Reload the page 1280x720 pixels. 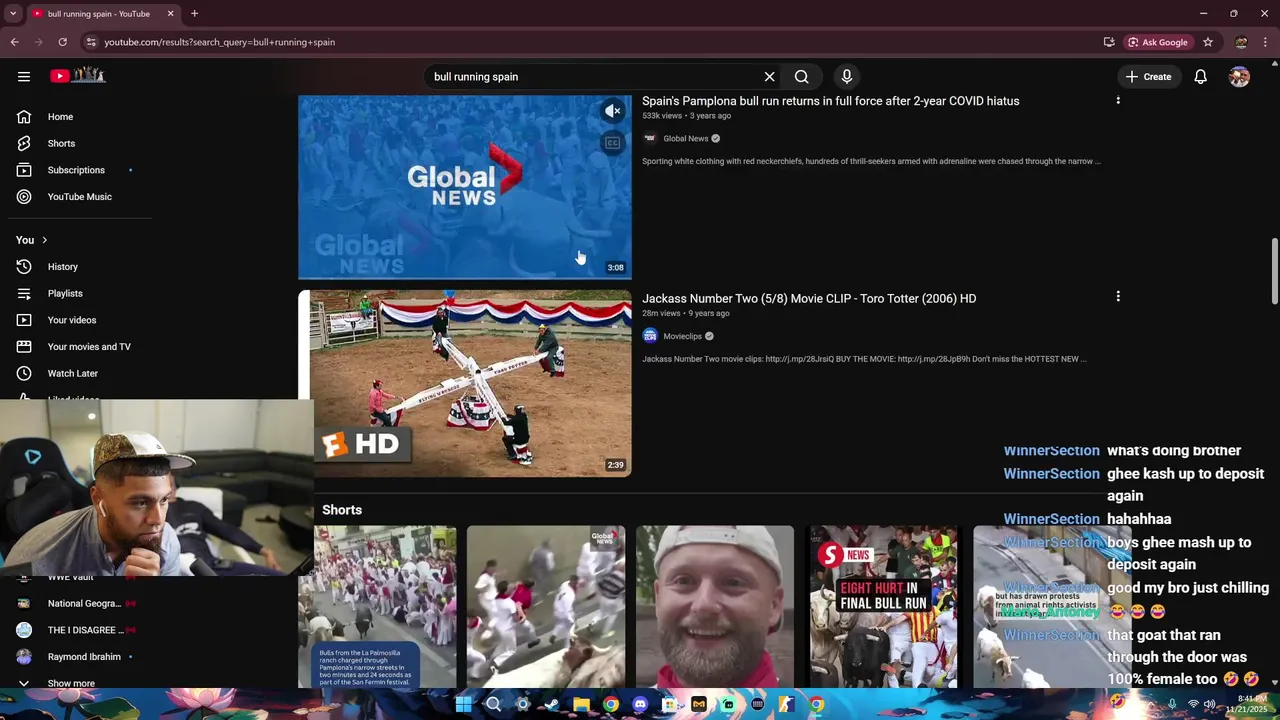point(62,42)
